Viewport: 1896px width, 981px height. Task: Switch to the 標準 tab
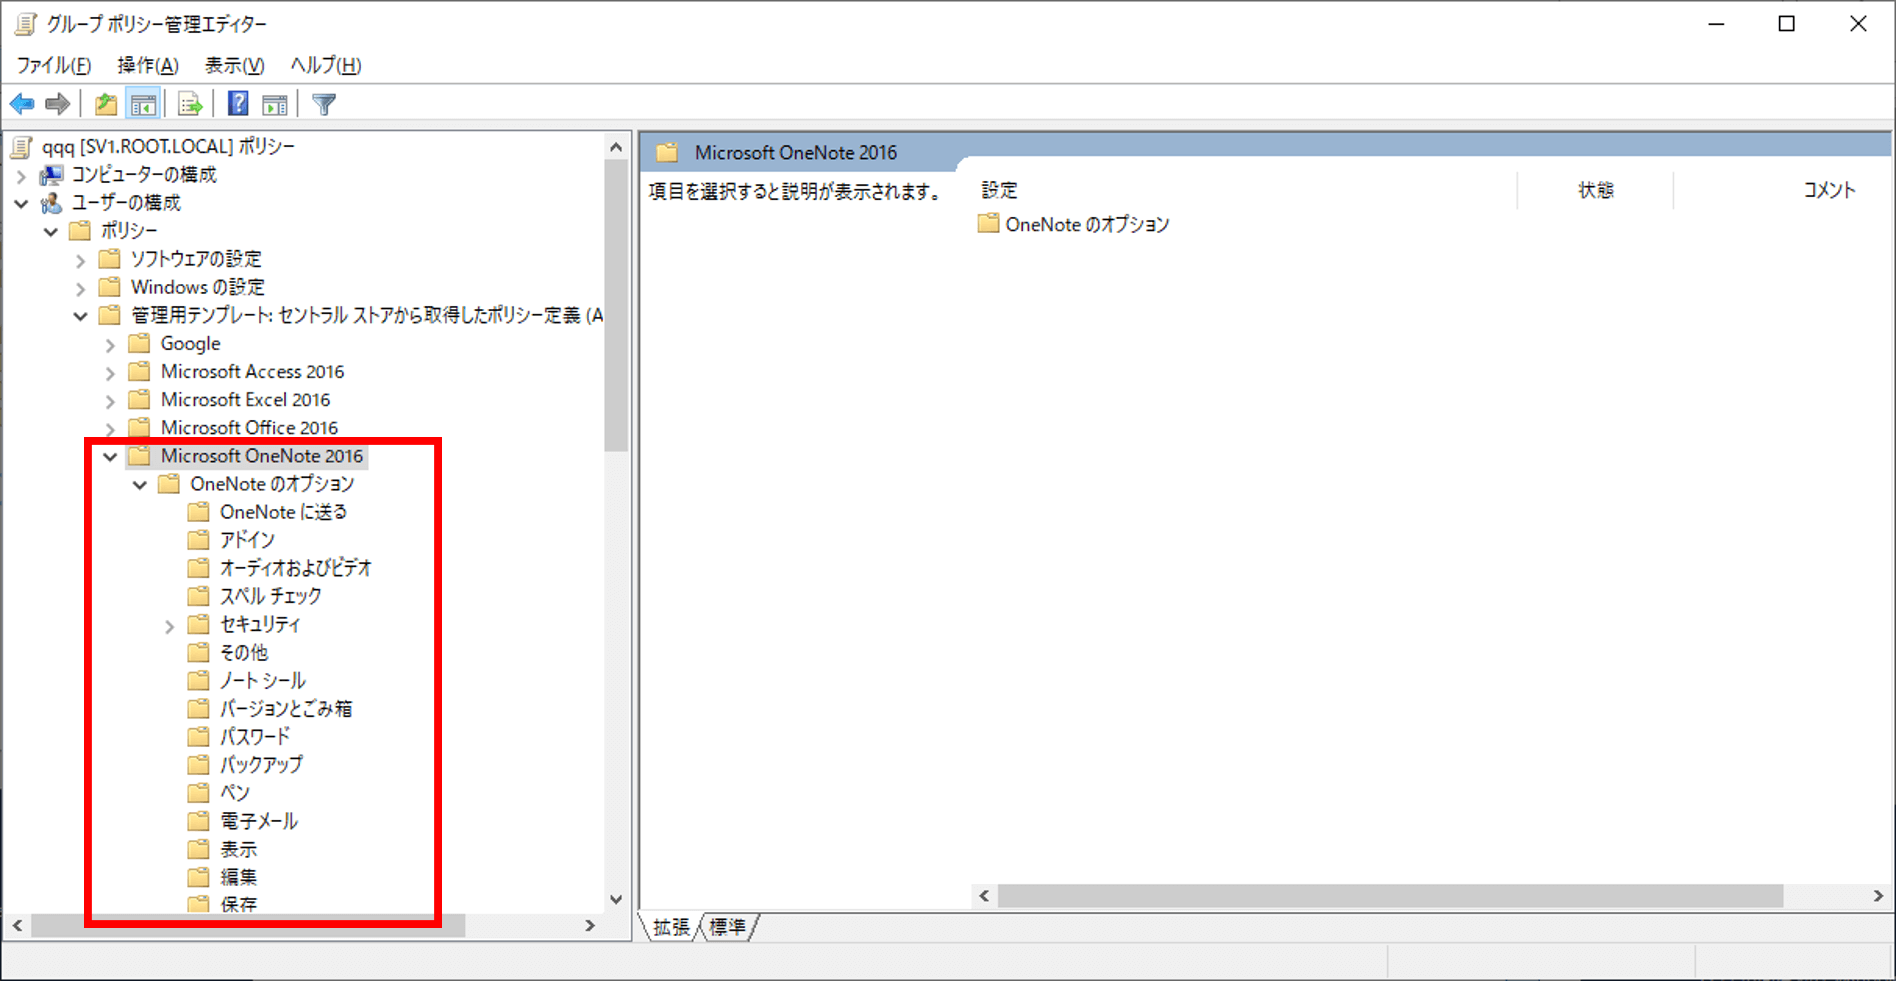728,927
